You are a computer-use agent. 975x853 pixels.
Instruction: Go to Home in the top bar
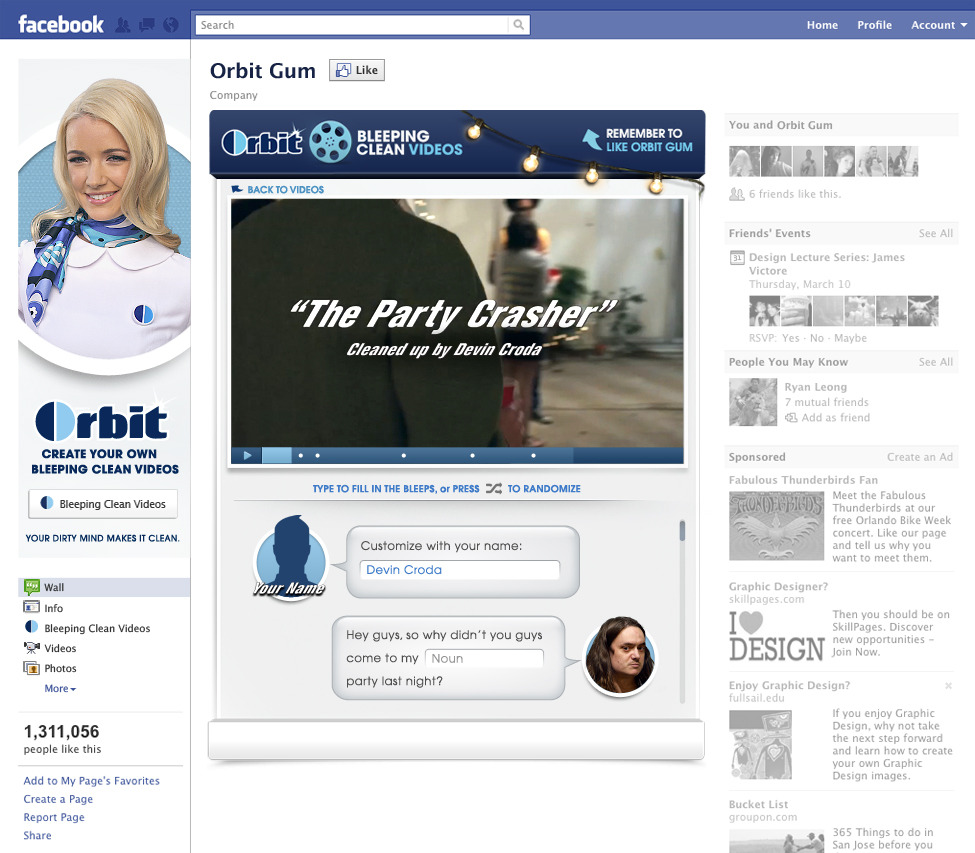pyautogui.click(x=822, y=25)
